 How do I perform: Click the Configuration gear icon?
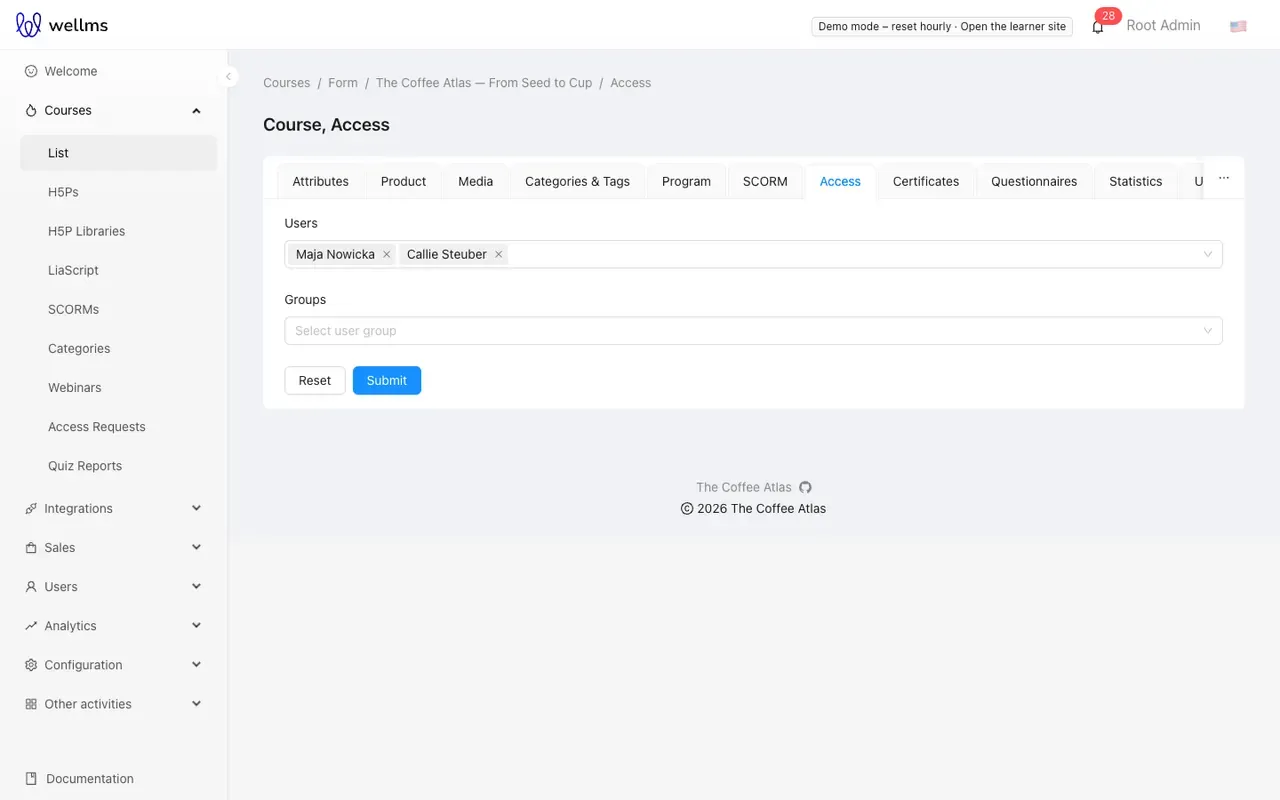tap(31, 664)
